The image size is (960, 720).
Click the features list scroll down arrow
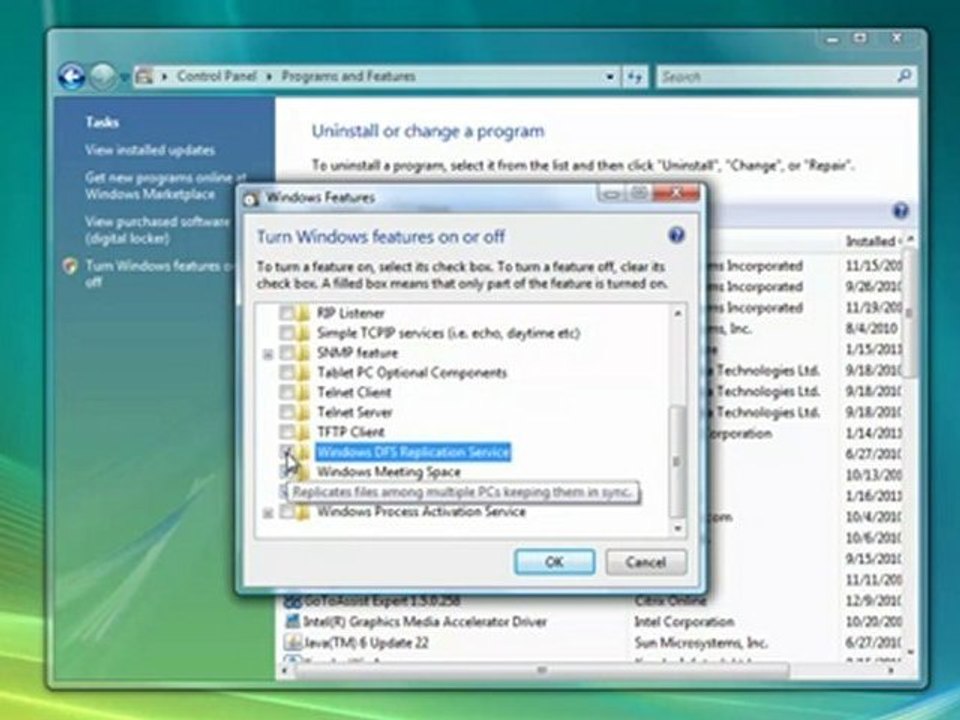[677, 528]
